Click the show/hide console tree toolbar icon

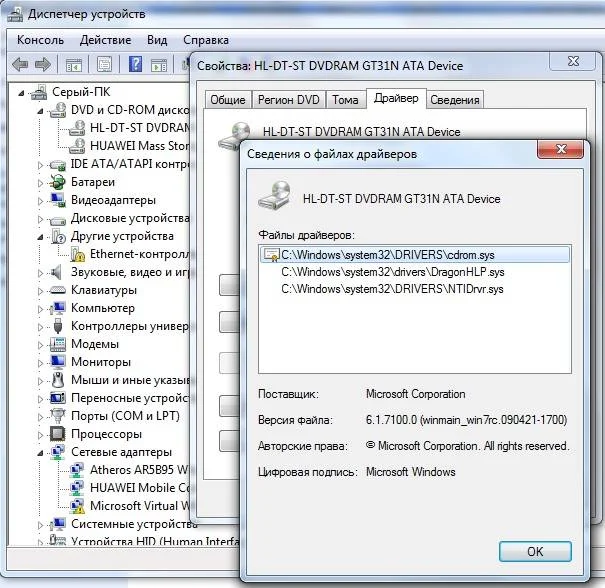(74, 64)
